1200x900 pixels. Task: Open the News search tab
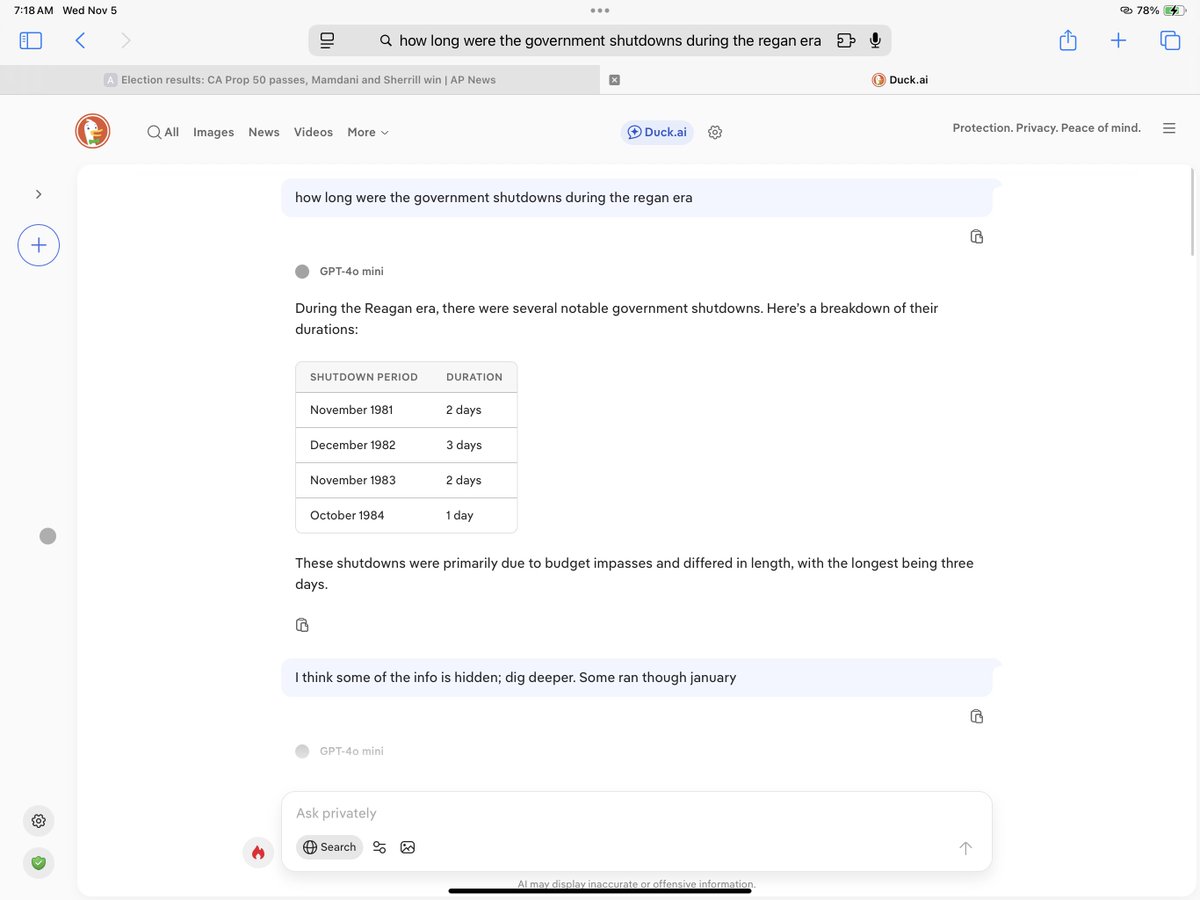(x=264, y=132)
